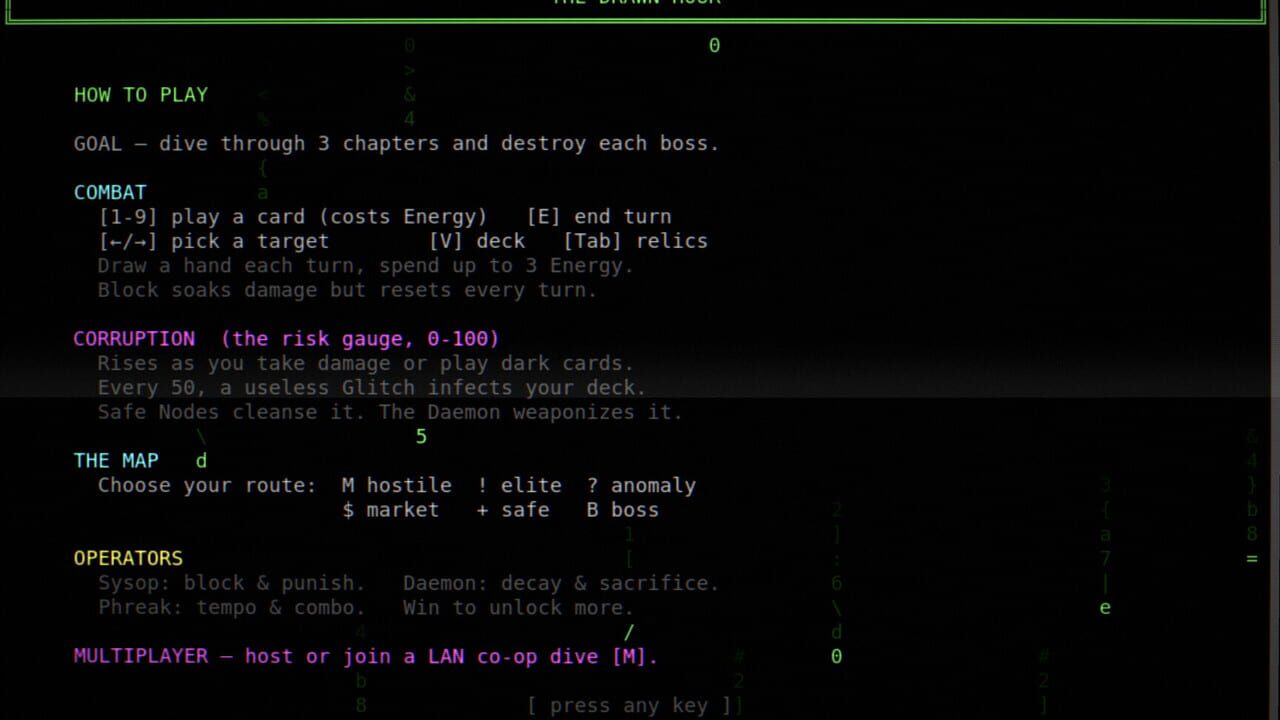Click '(the risk gauge, 0-100)' text
The width and height of the screenshot is (1280, 720).
(360, 339)
